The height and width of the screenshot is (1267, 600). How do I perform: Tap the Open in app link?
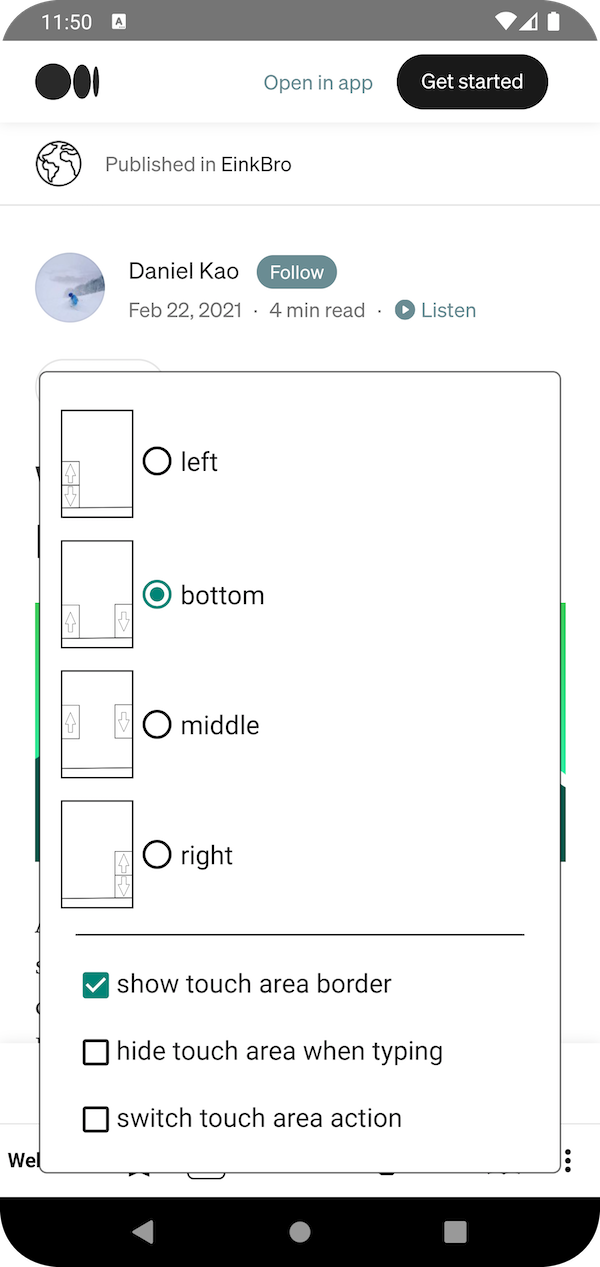318,83
